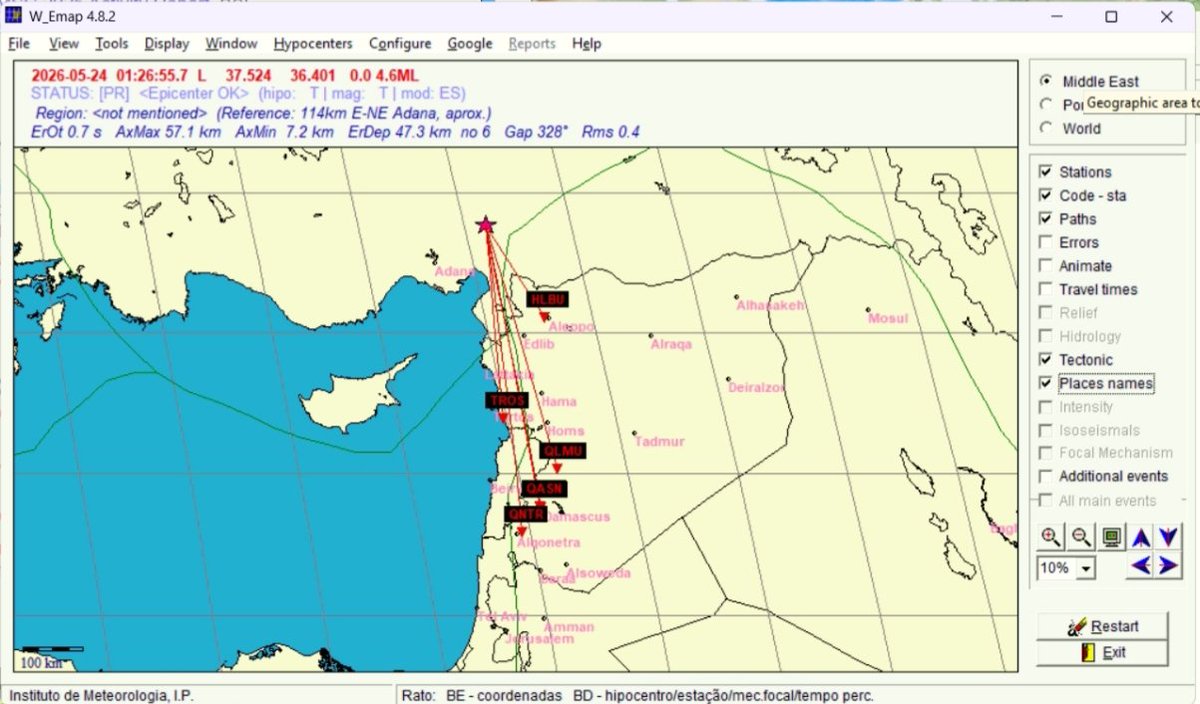Viewport: 1200px width, 704px height.
Task: Open the Help menu
Action: [x=587, y=44]
